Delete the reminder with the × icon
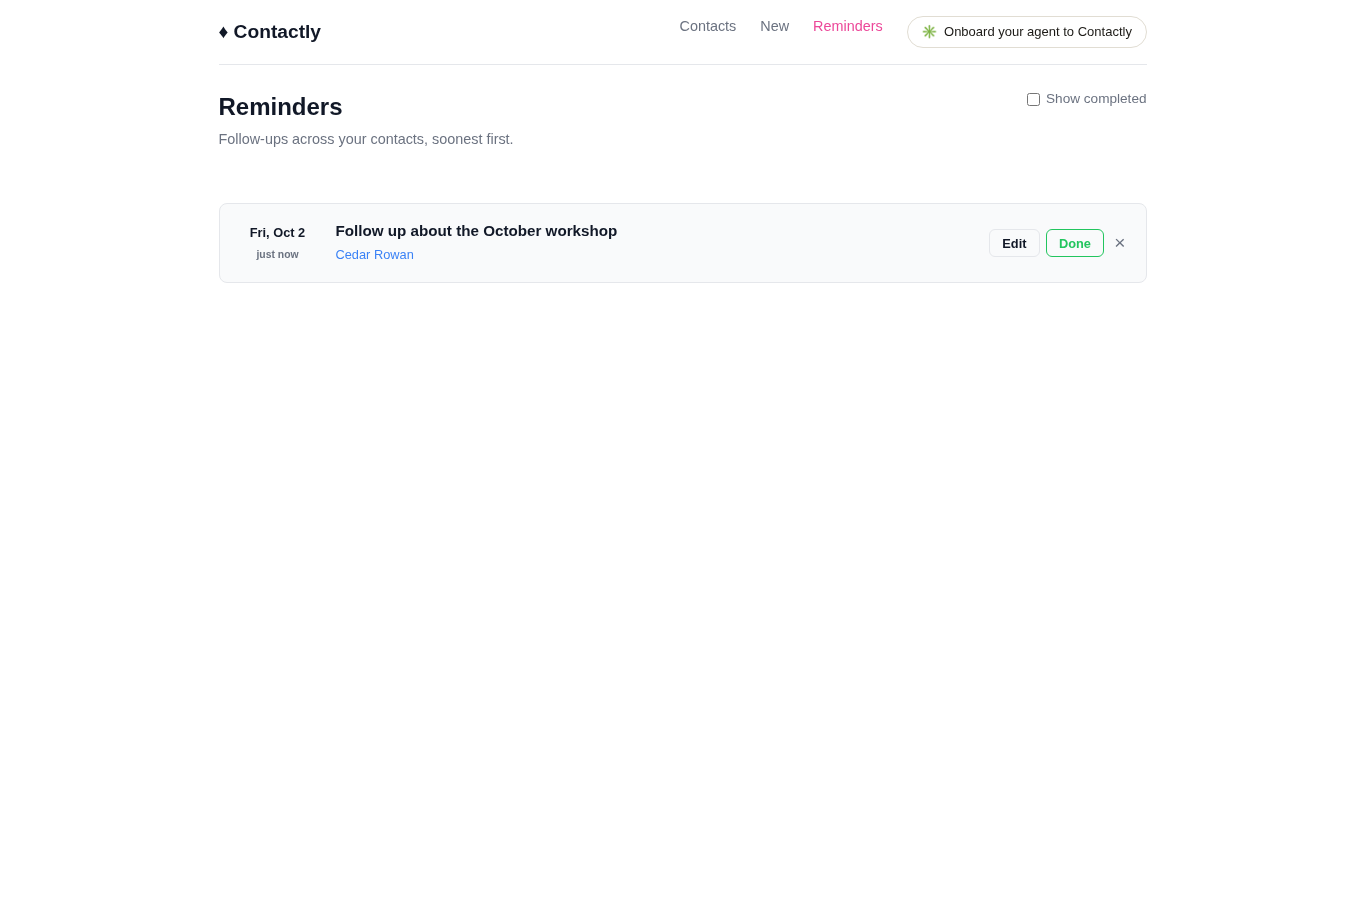The width and height of the screenshot is (1365, 900). pyautogui.click(x=1120, y=243)
